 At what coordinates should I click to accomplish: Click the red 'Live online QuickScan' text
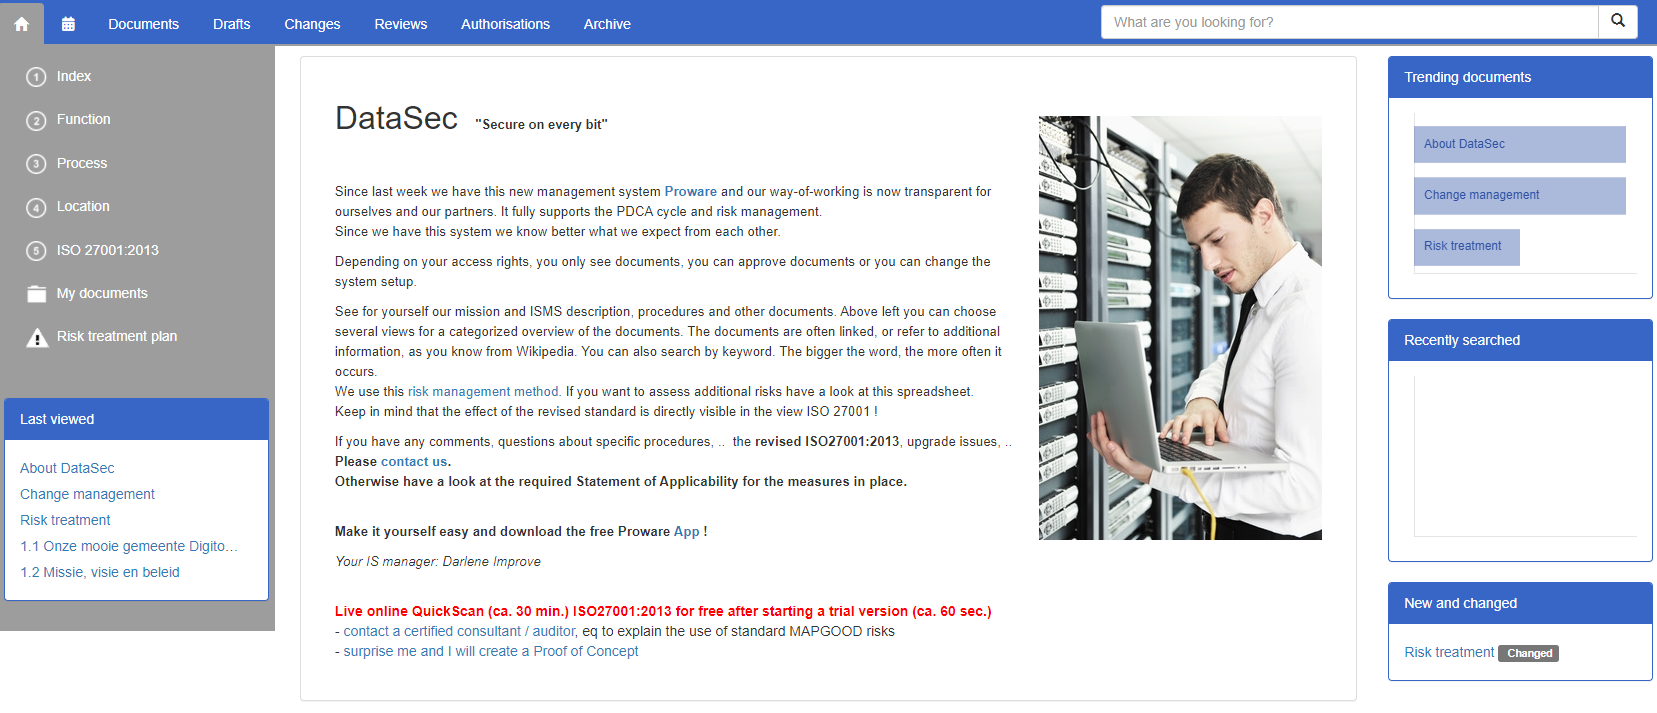click(x=663, y=611)
